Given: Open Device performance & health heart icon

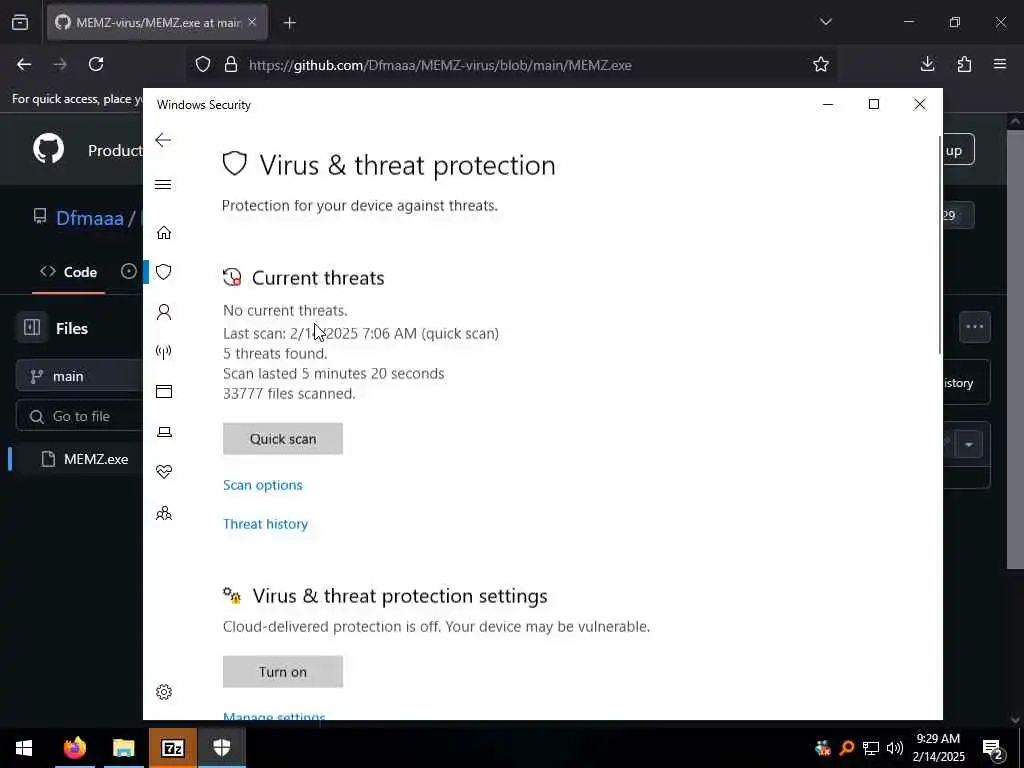Looking at the screenshot, I should [164, 472].
